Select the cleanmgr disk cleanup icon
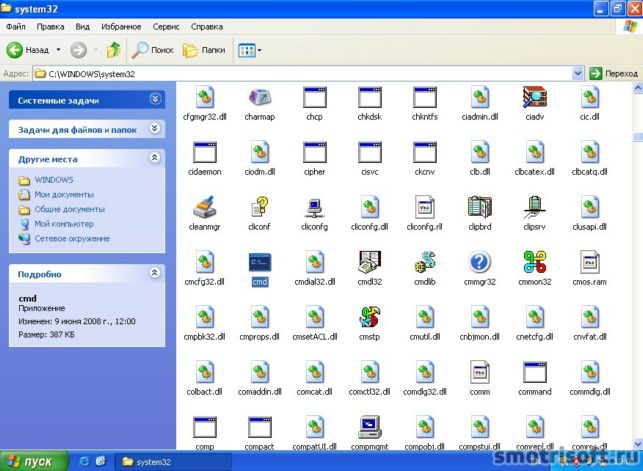The width and height of the screenshot is (643, 471). coord(204,207)
